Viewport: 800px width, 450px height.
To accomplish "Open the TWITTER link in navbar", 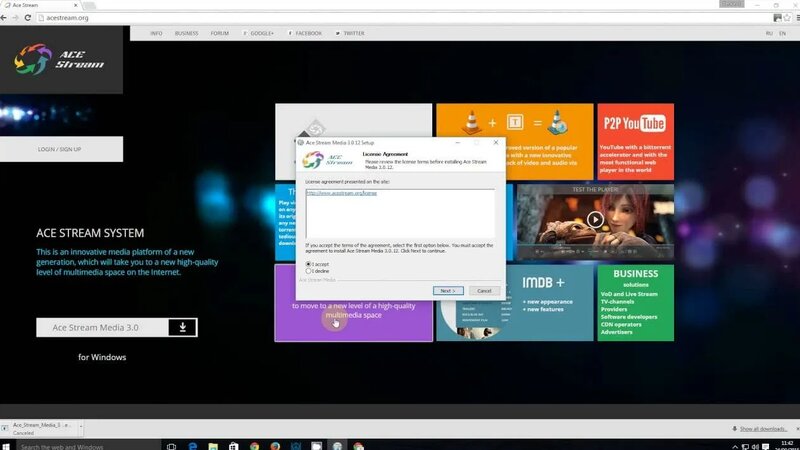I will coord(350,33).
